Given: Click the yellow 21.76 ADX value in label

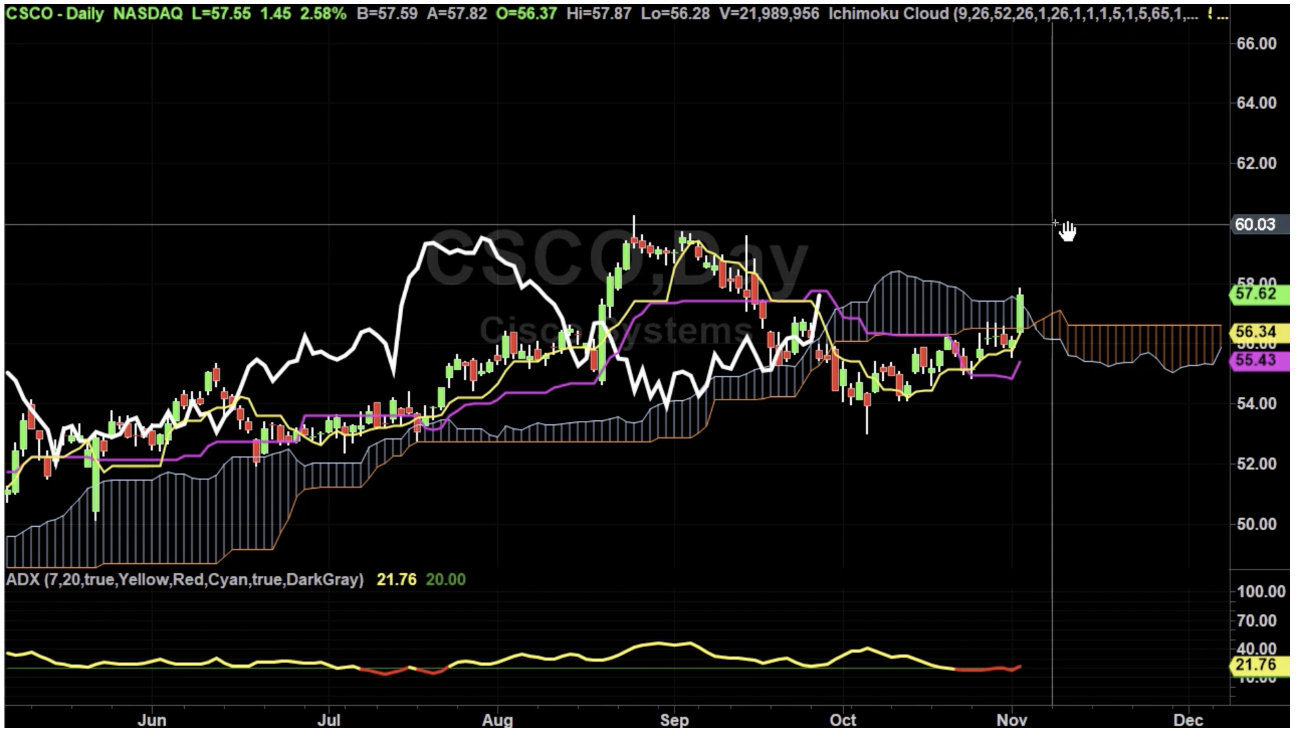Looking at the screenshot, I should tap(396, 579).
